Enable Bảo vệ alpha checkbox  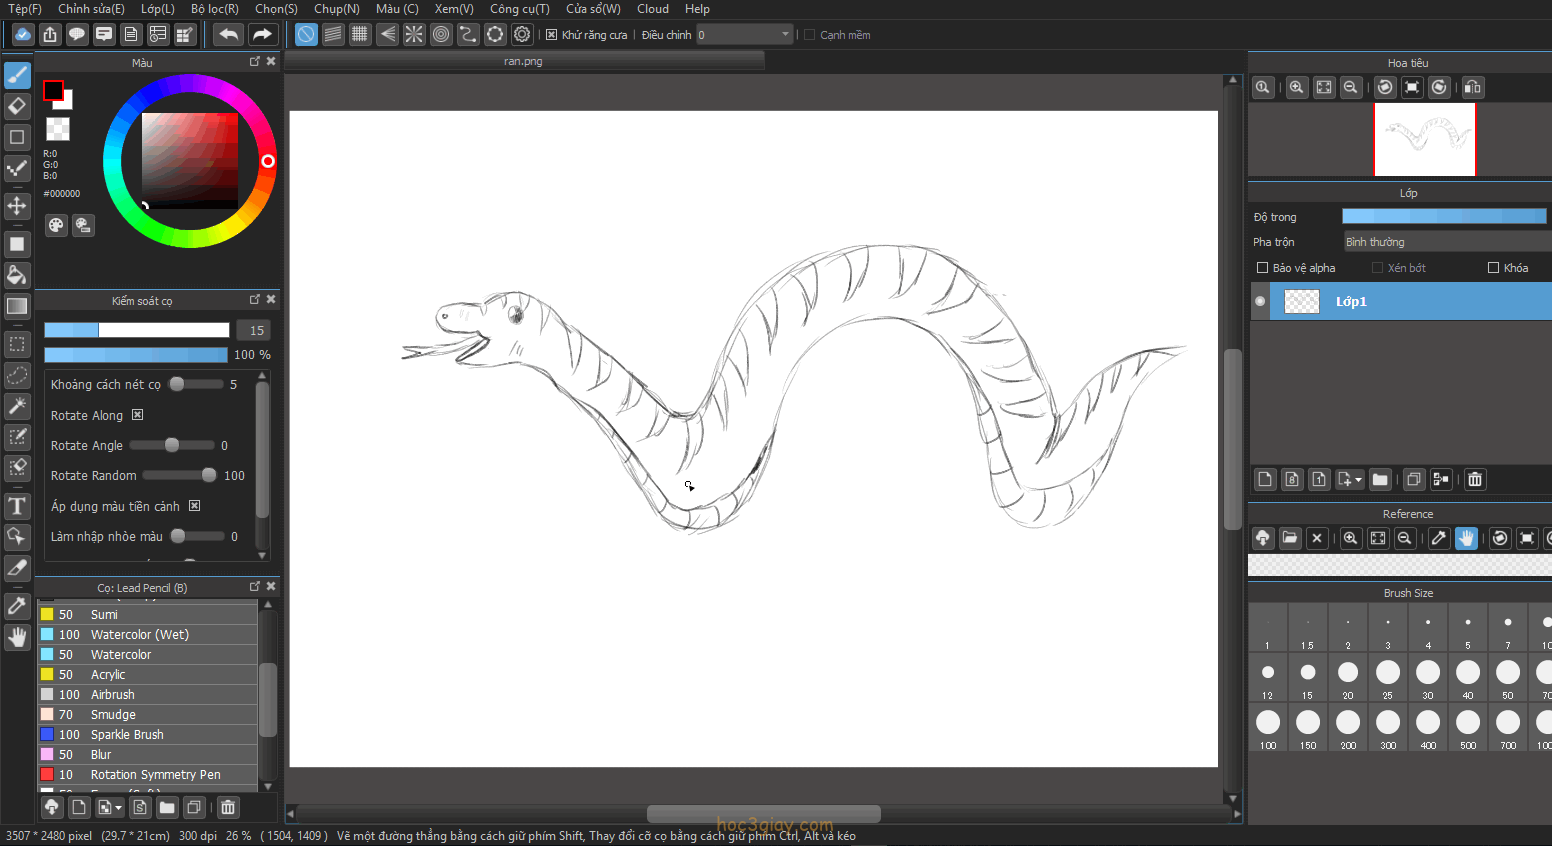pos(1262,268)
